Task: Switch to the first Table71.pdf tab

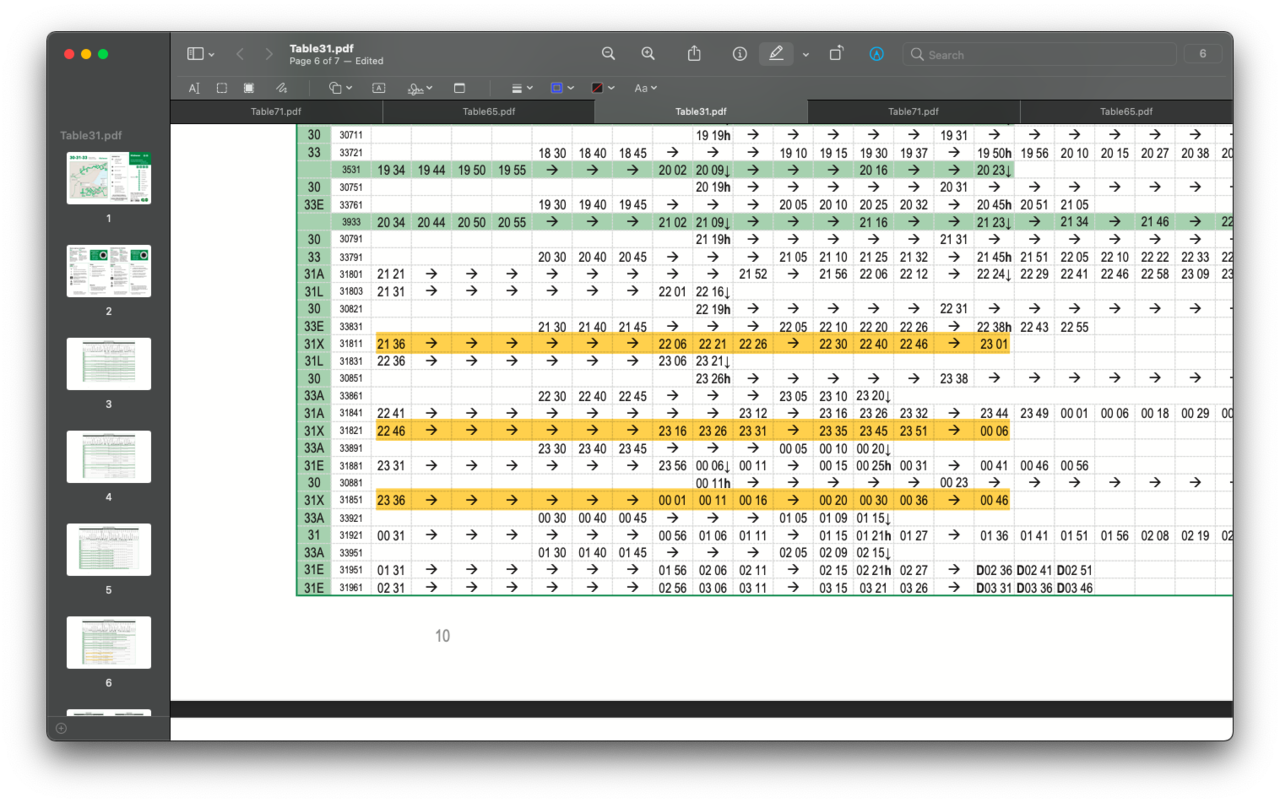Action: (276, 112)
